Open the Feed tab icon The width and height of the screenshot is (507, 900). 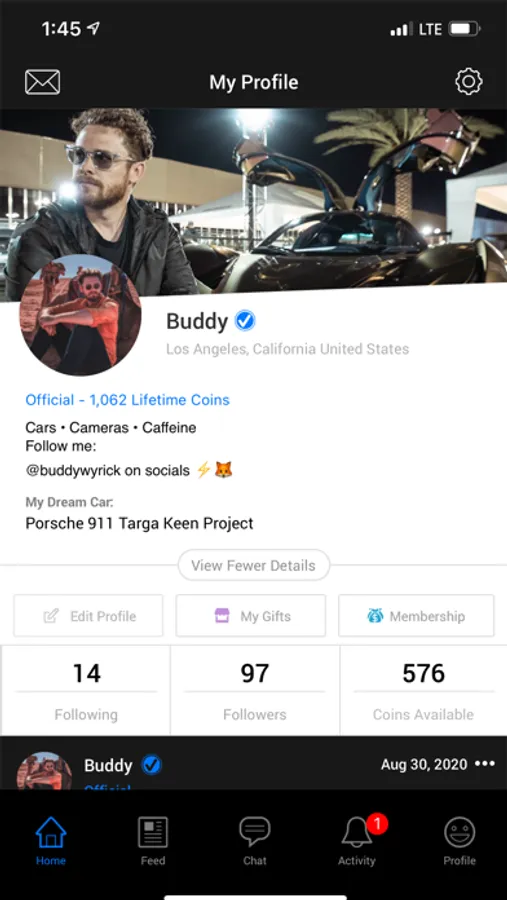(153, 840)
